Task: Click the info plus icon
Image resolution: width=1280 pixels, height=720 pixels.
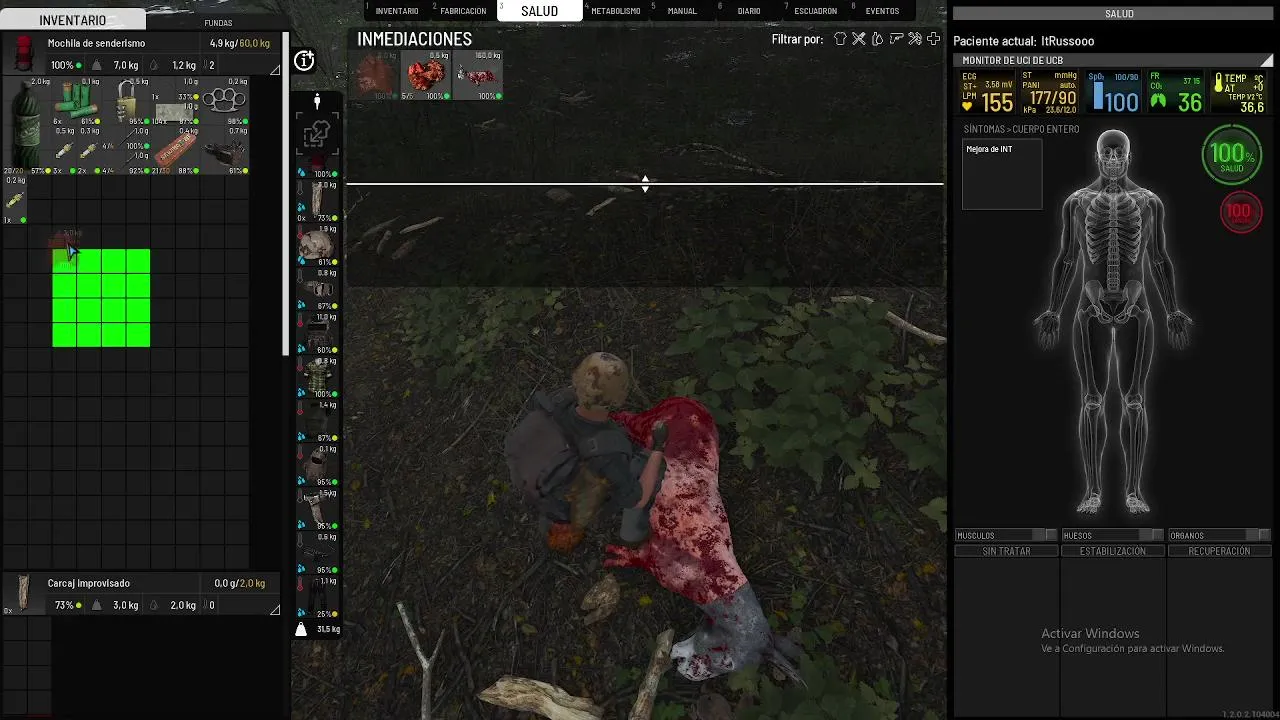Action: click(x=304, y=61)
